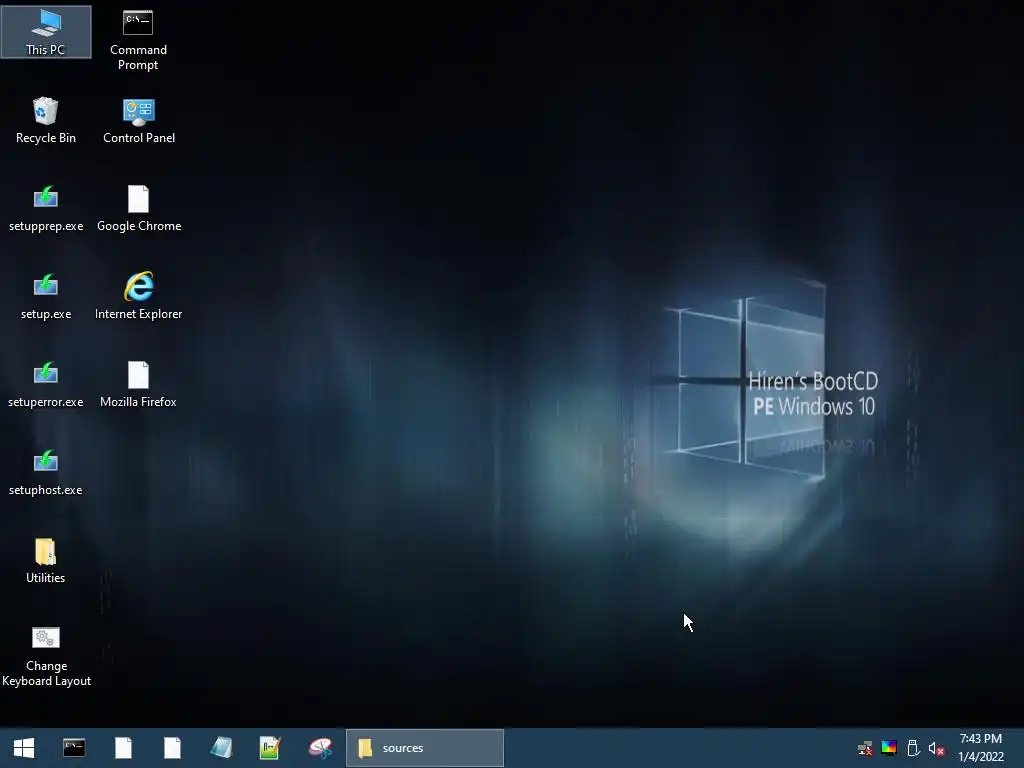Select the Command Prompt desktop shortcut
The width and height of the screenshot is (1024, 768).
pos(138,40)
